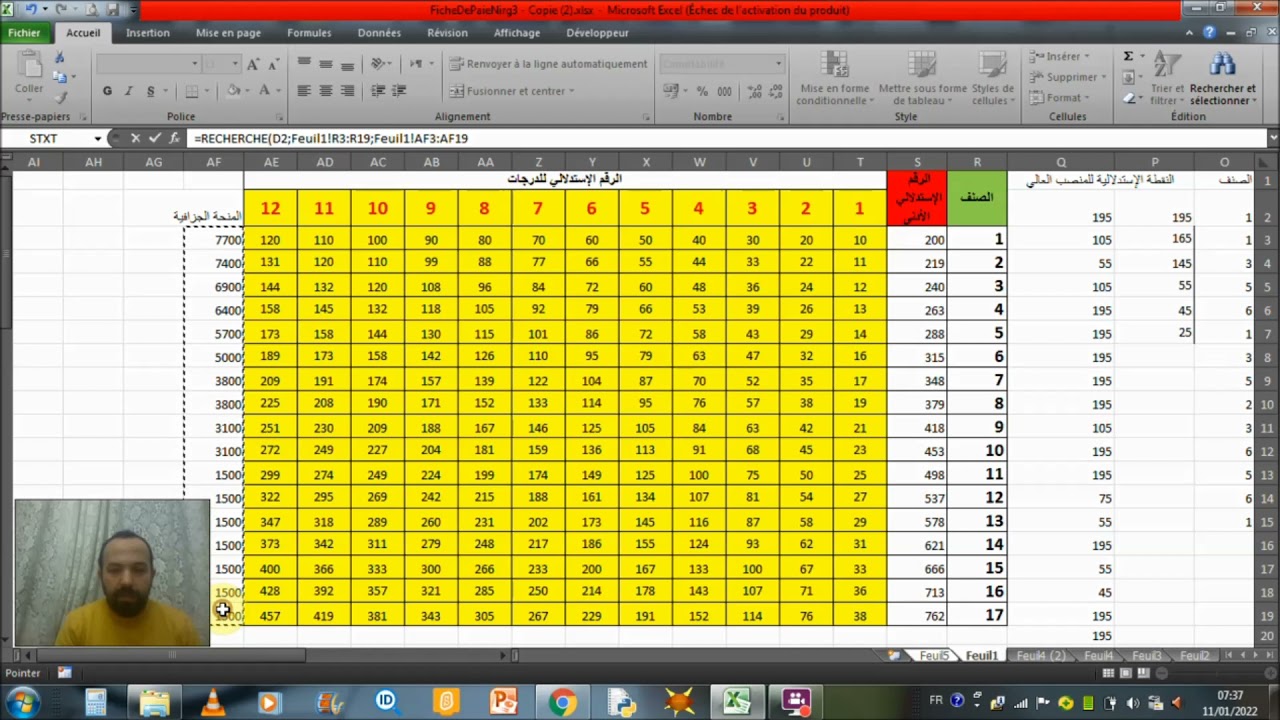
Task: Click Renvoyer à la ligne automatiquement
Action: [547, 64]
